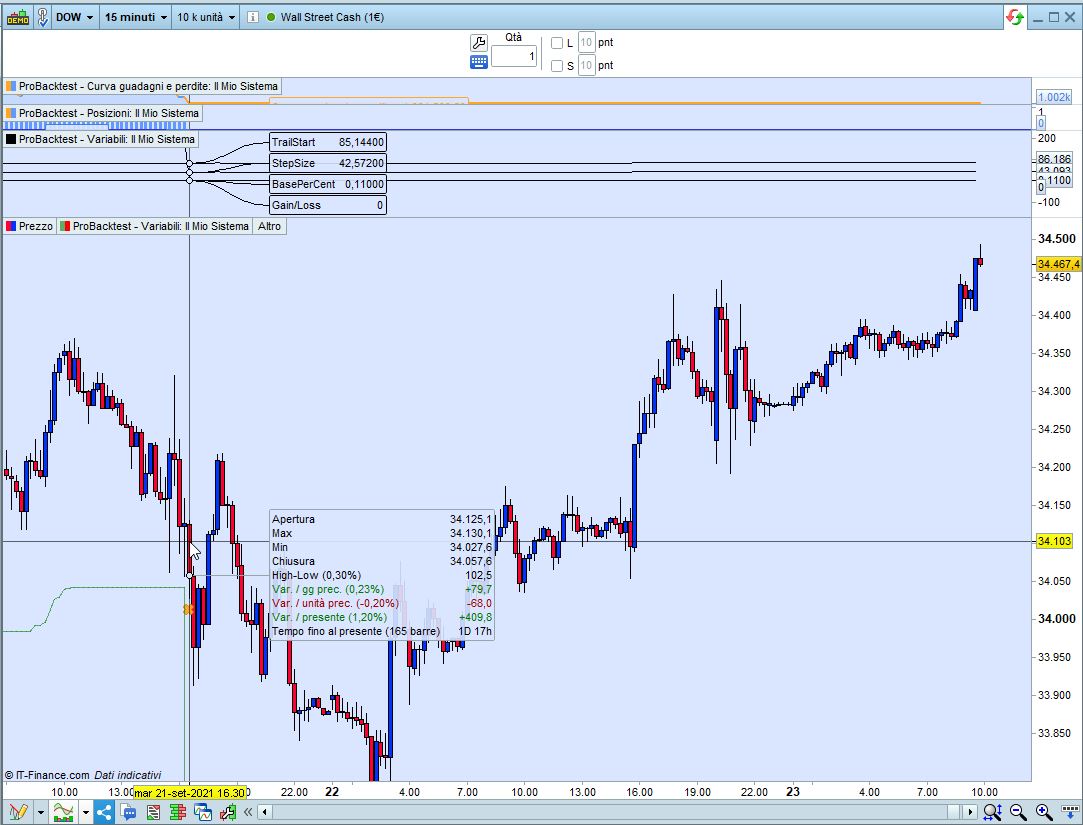Click the pin/link chart icon beside DEMO
1083x825 pixels.
tap(42, 17)
